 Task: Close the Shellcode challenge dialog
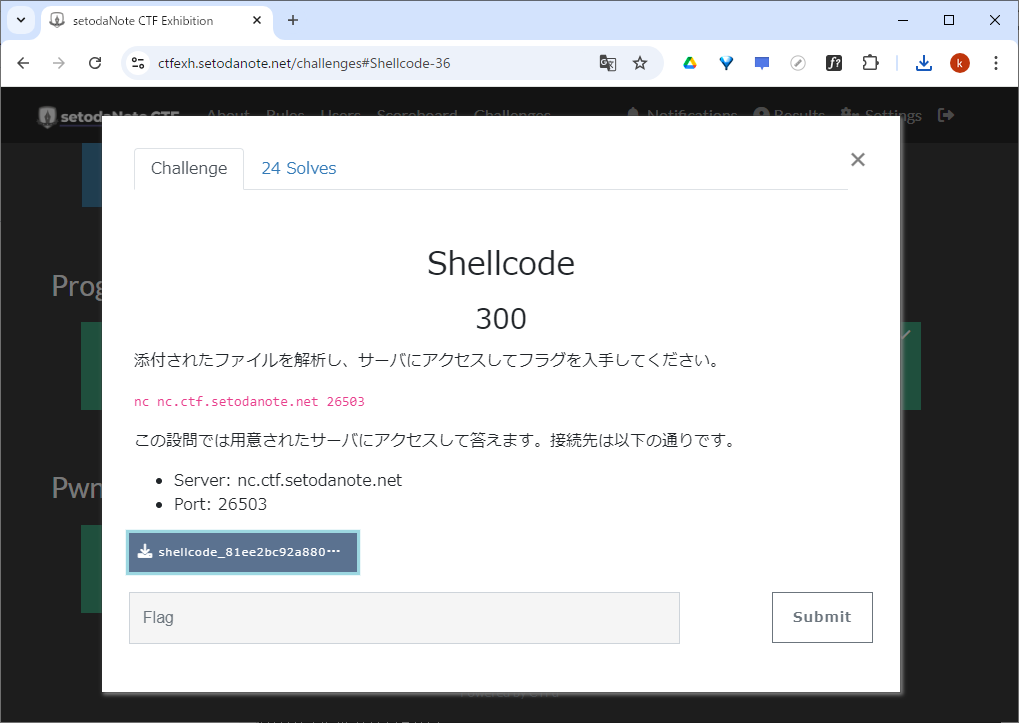(x=858, y=159)
